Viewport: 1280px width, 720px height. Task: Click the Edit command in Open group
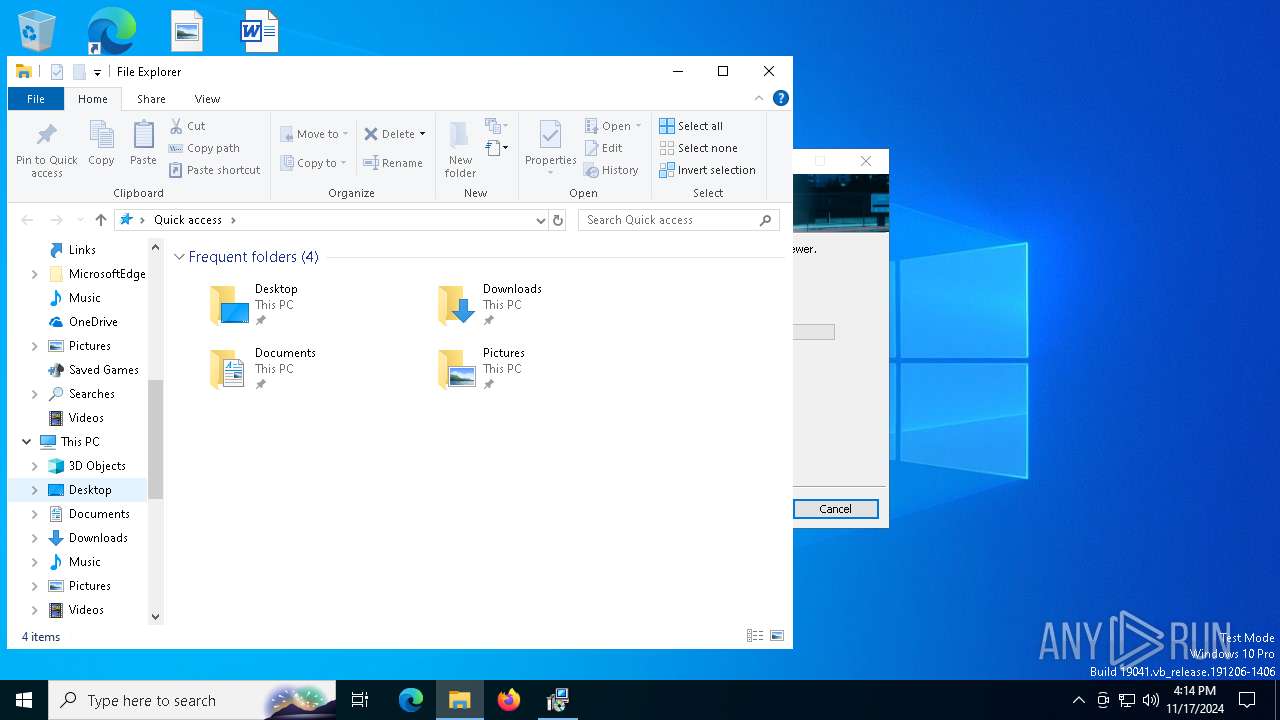coord(603,148)
